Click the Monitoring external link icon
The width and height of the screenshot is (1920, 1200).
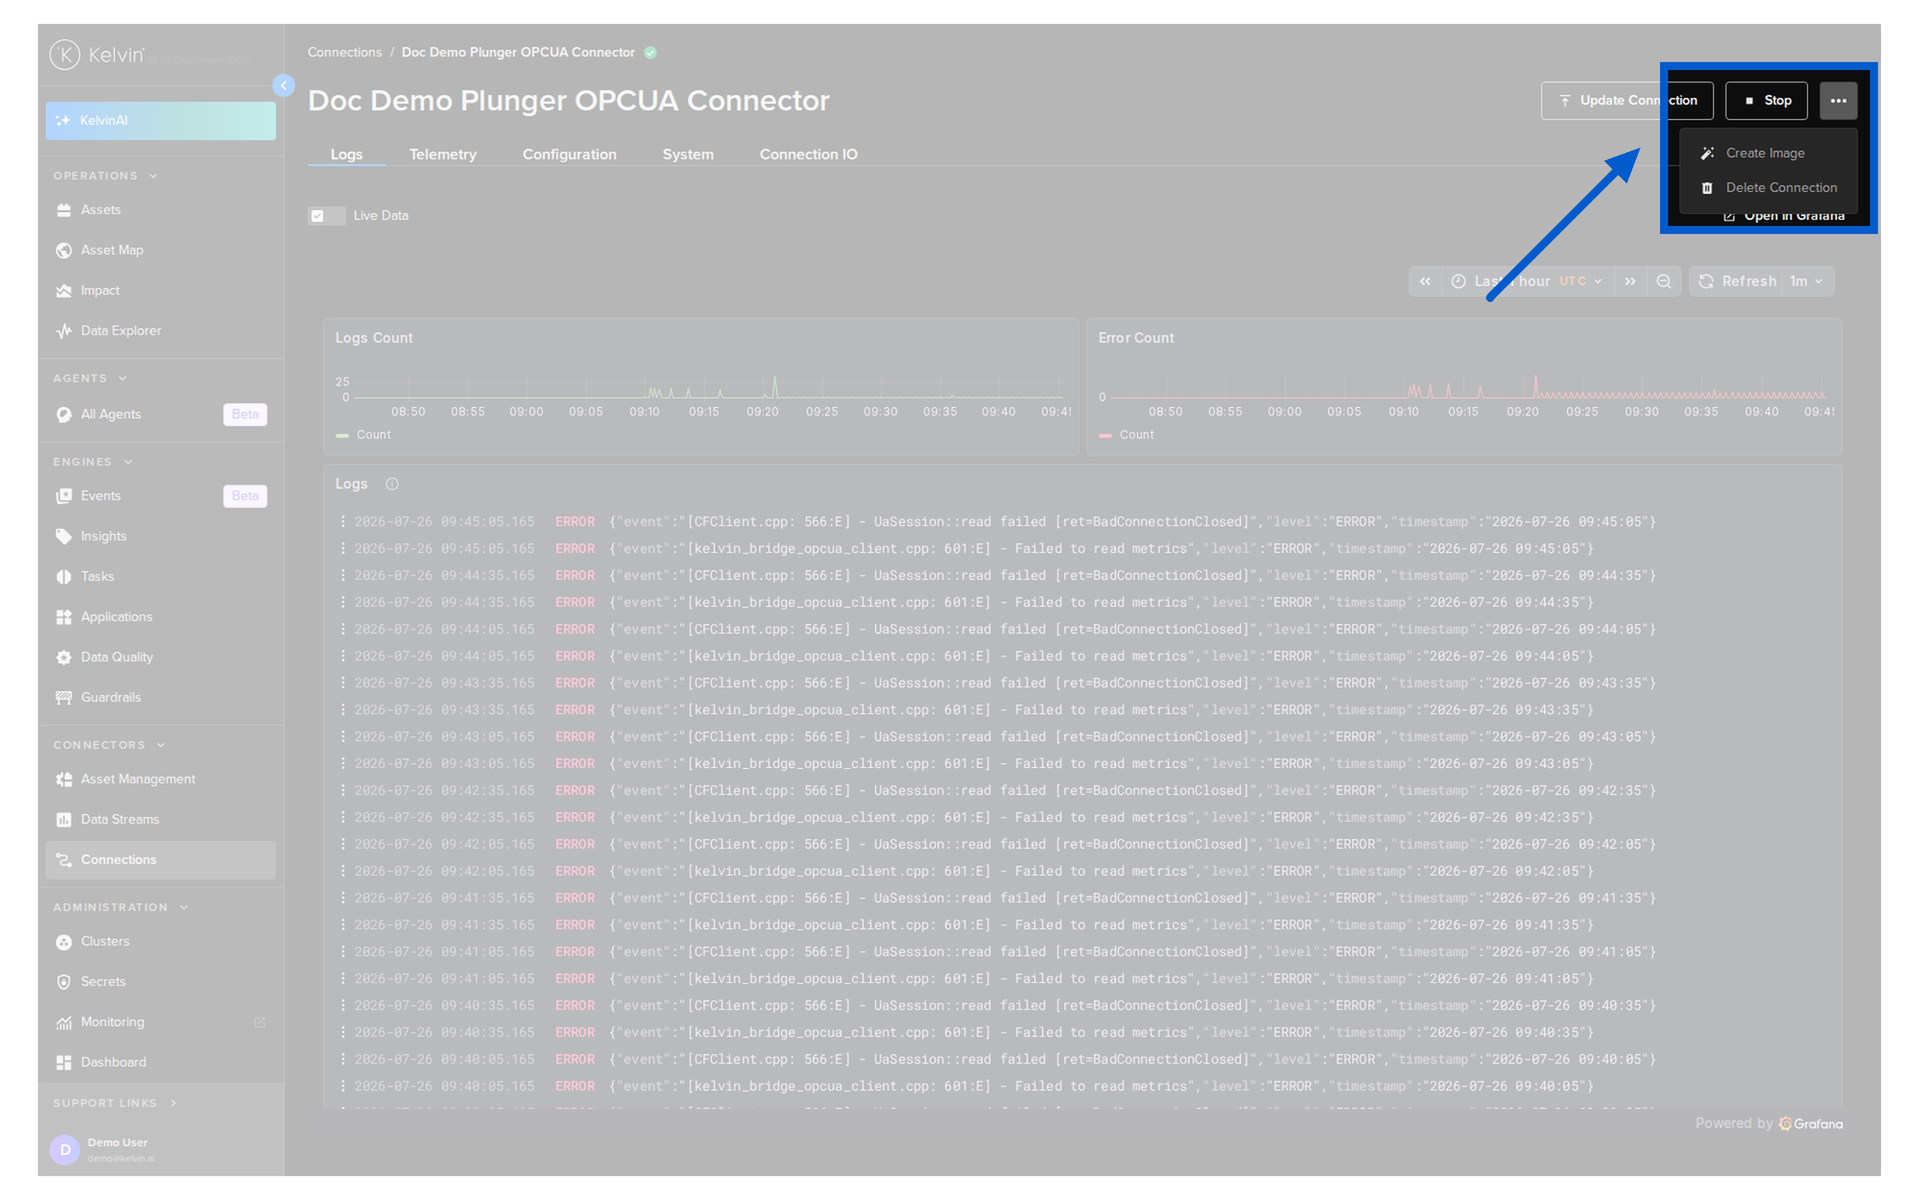coord(260,1022)
